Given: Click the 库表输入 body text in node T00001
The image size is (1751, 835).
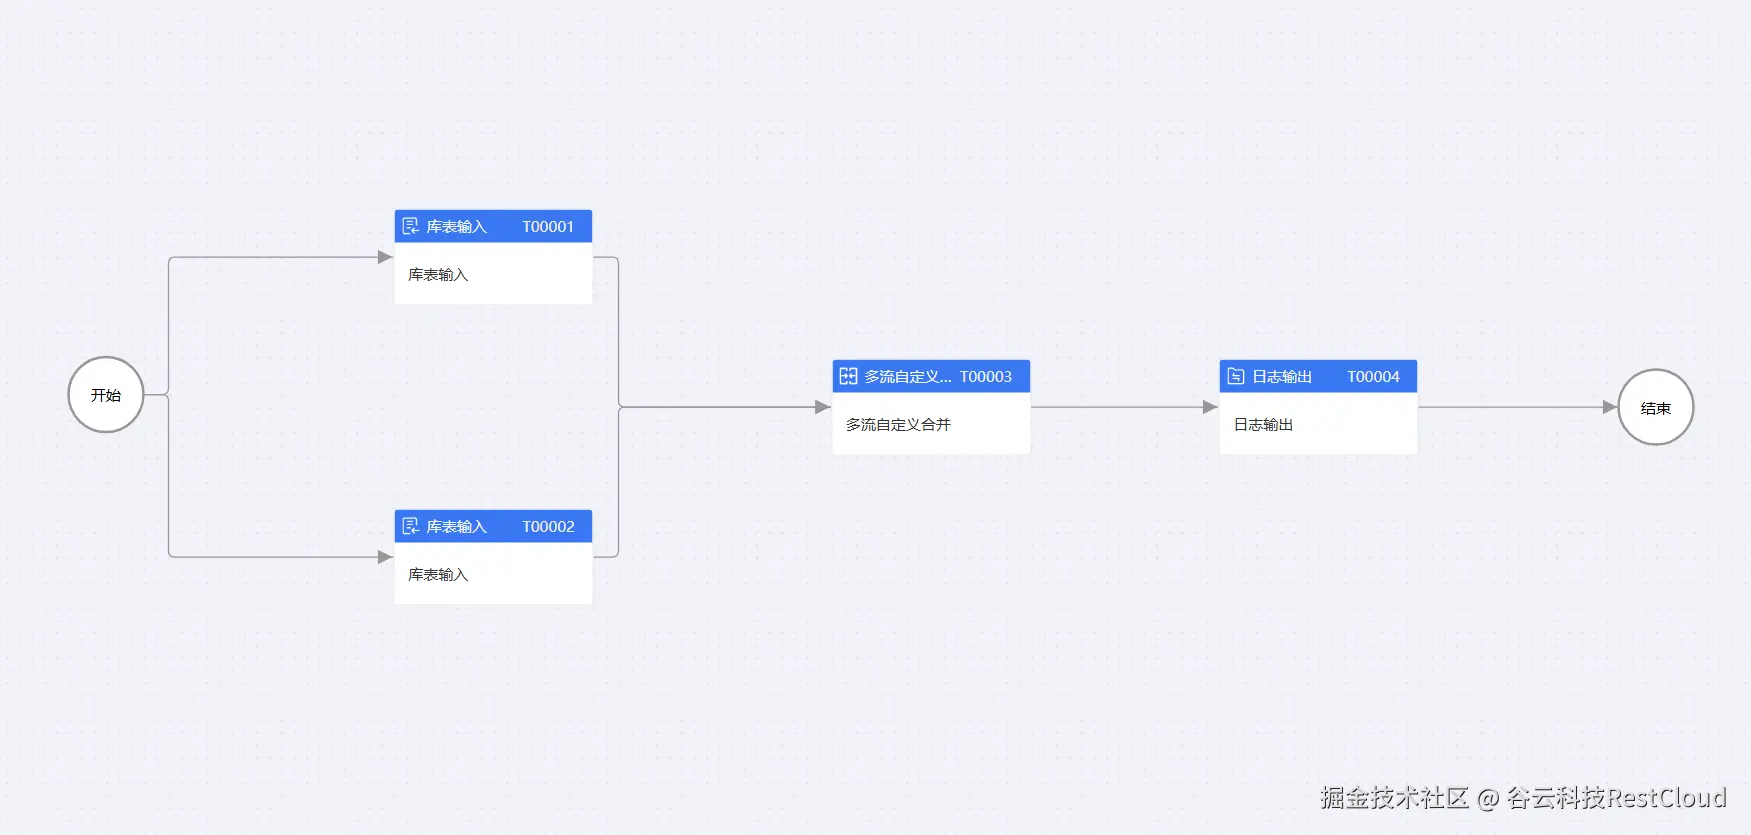Looking at the screenshot, I should coord(438,275).
